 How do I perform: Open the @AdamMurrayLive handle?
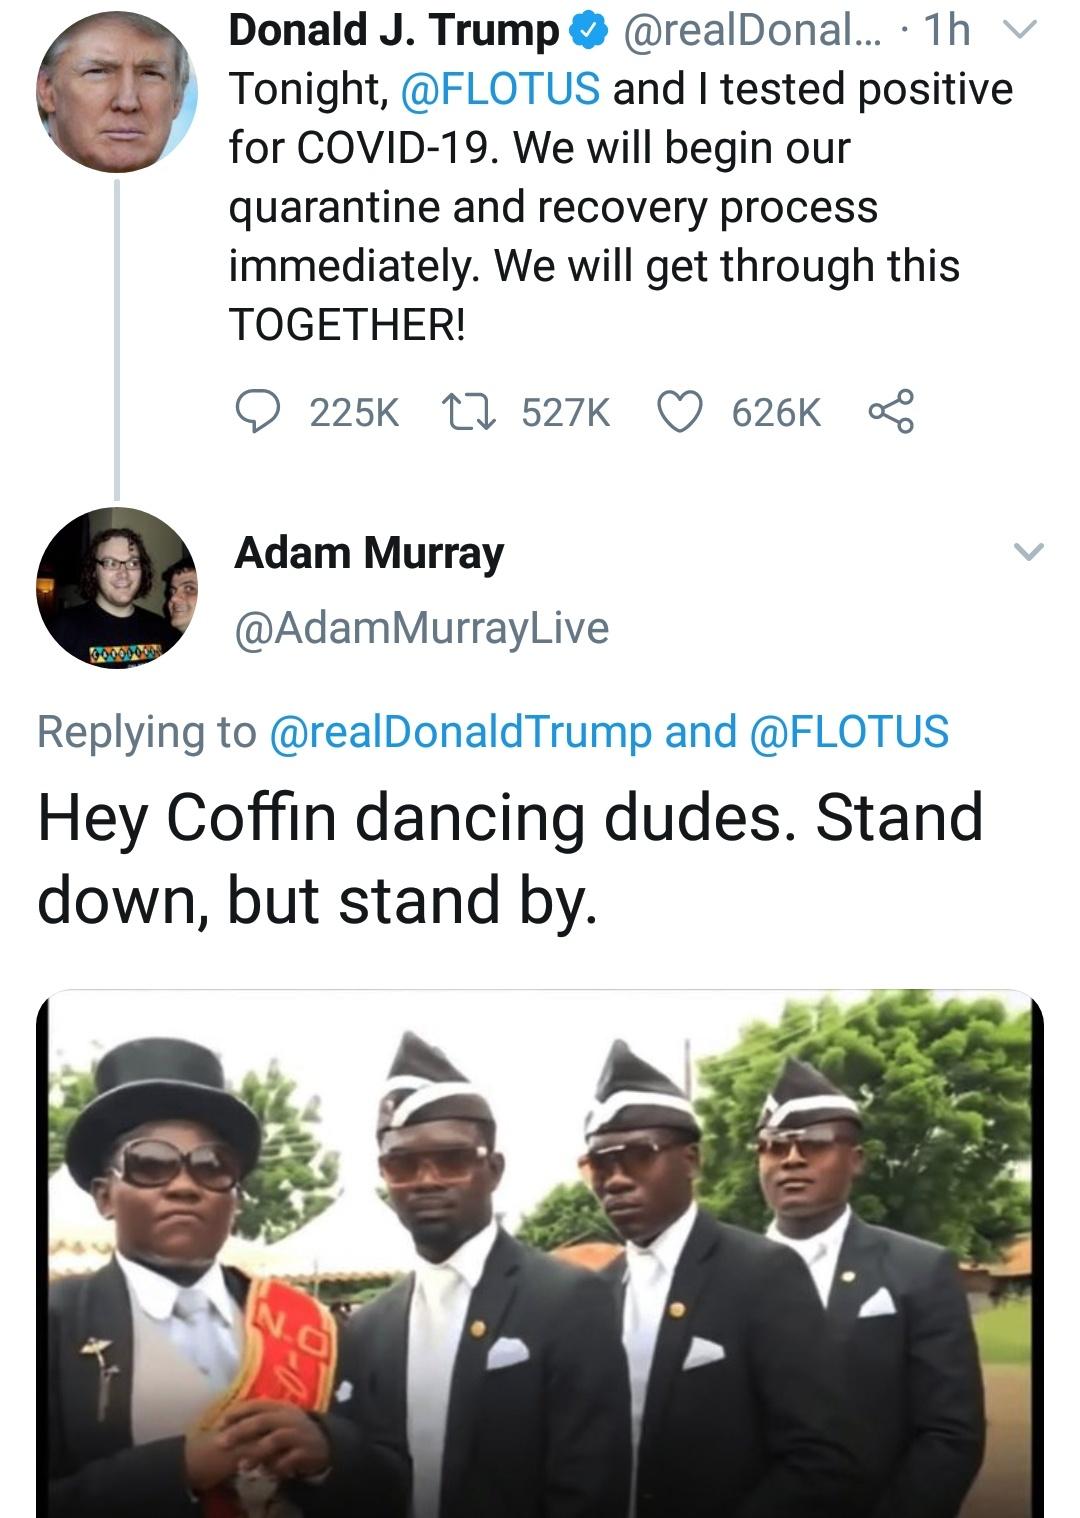pos(421,628)
